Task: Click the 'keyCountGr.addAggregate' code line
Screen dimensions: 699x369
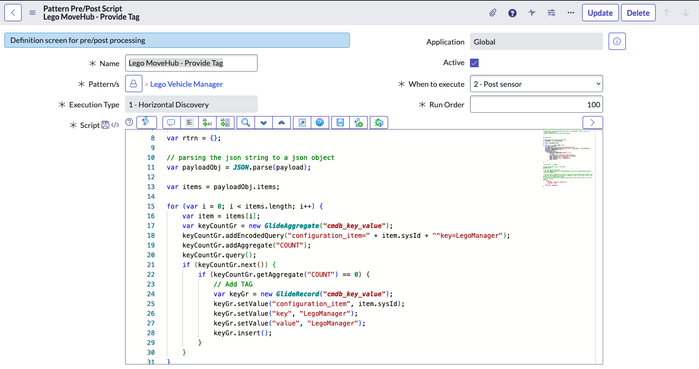Action: click(x=247, y=245)
